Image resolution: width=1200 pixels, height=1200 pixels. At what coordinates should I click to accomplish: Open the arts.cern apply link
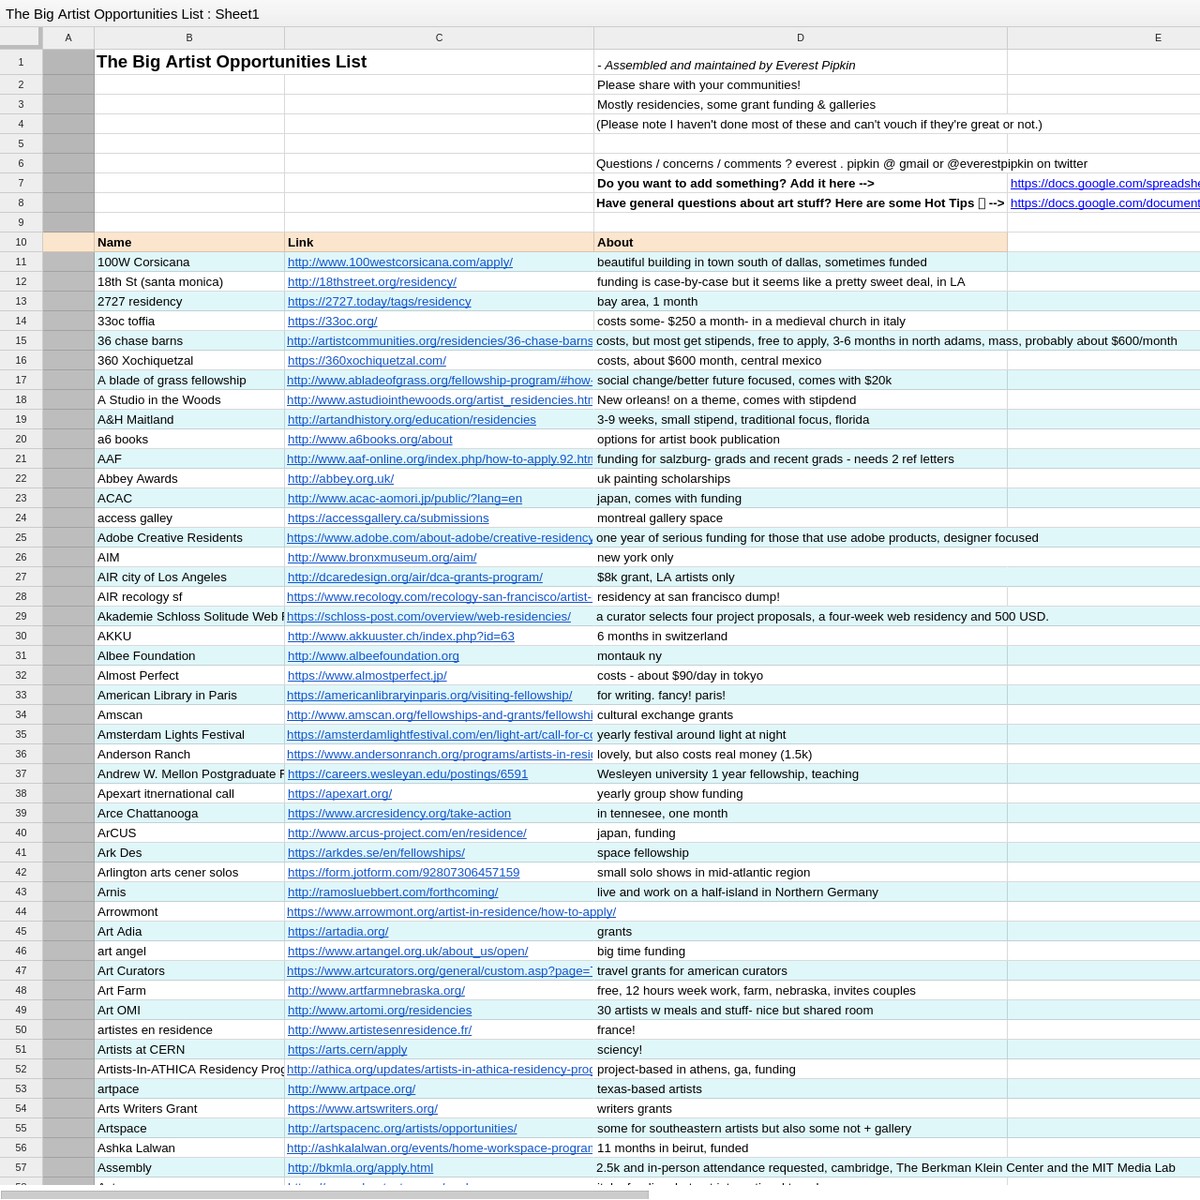coord(347,1050)
